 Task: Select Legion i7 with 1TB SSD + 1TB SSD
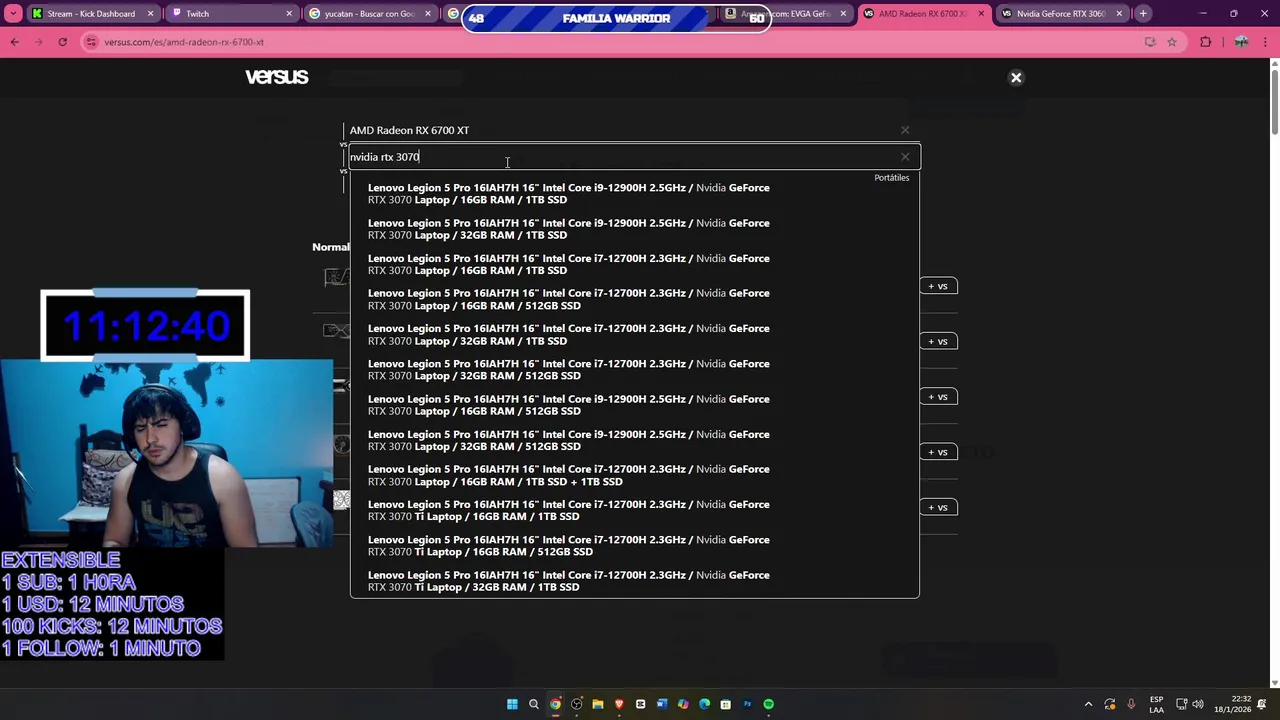(634, 475)
